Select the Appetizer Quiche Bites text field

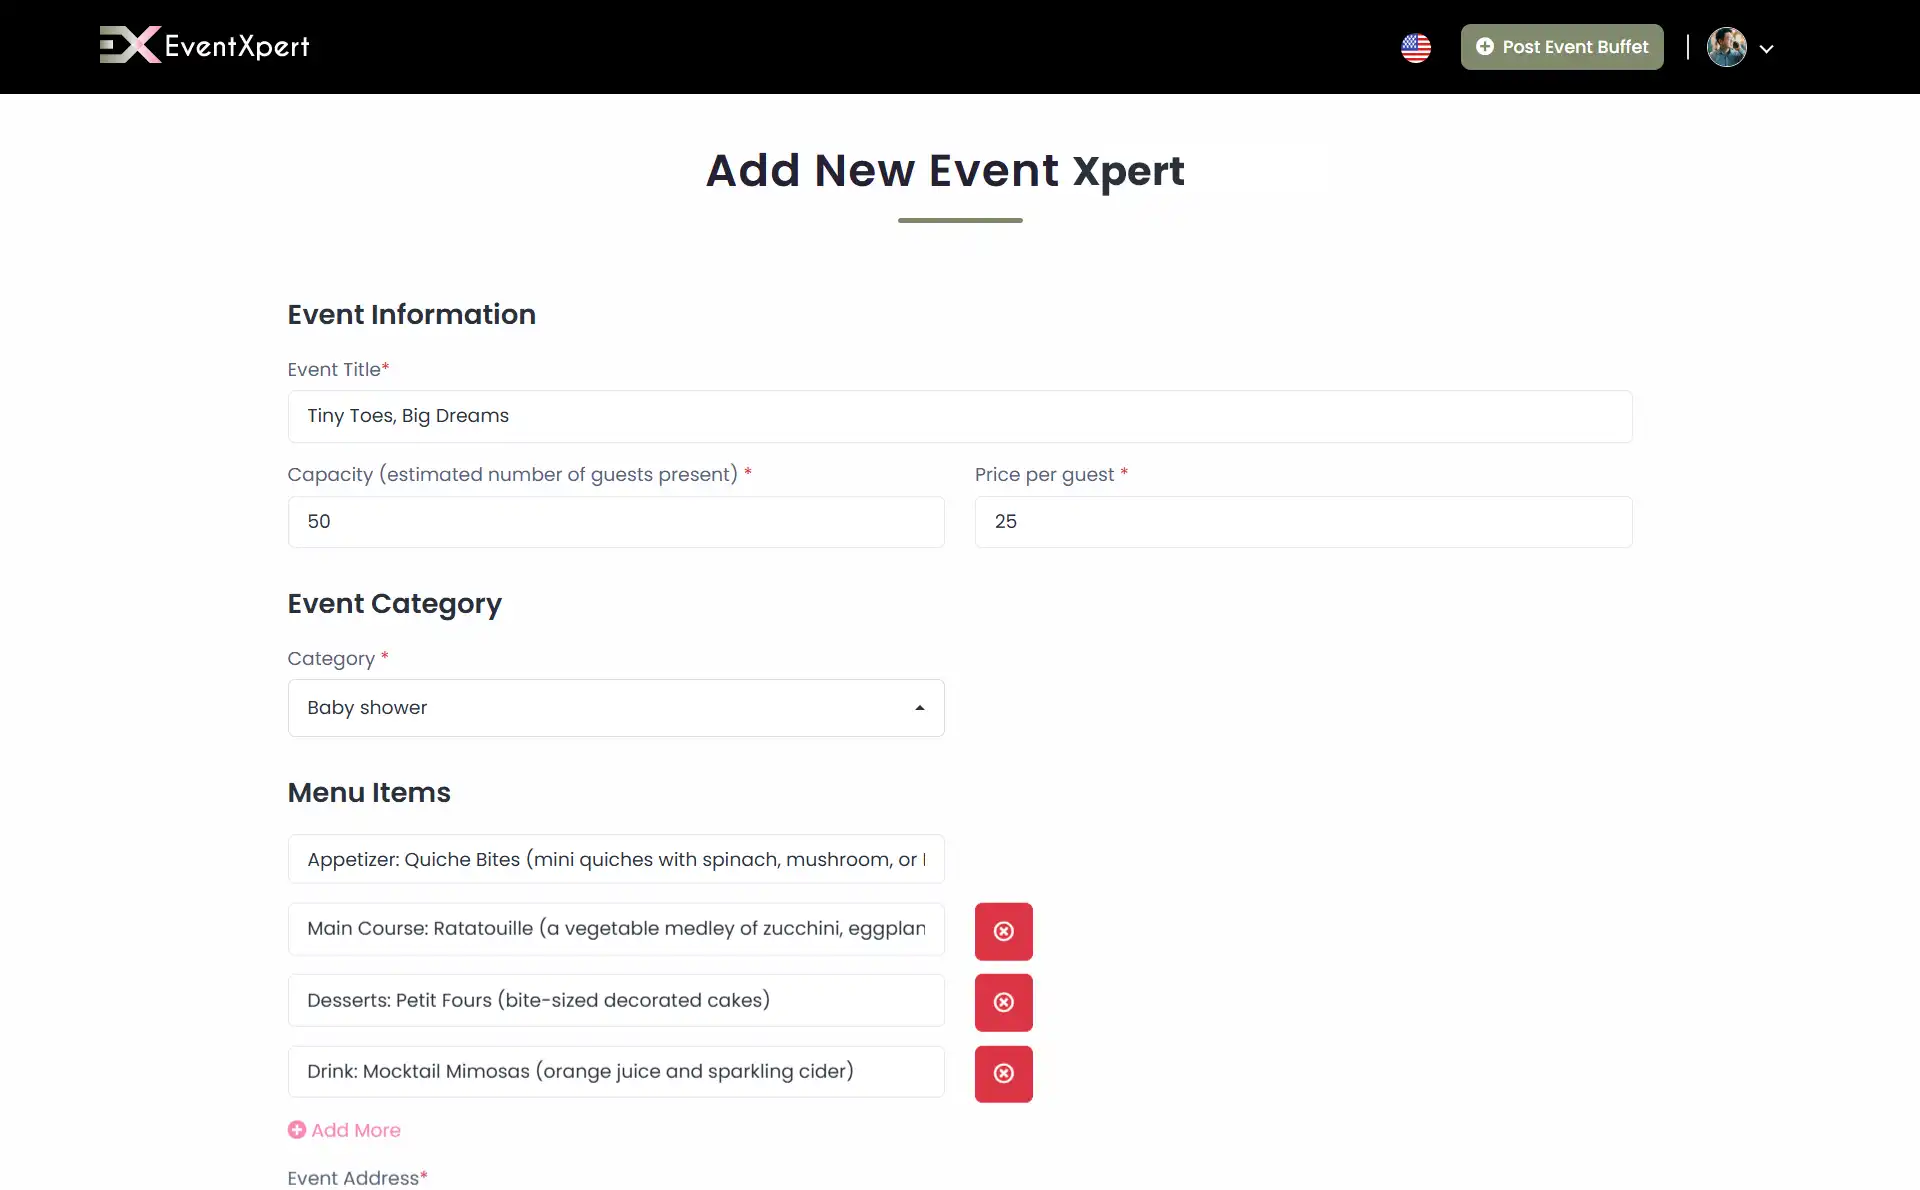coord(615,858)
